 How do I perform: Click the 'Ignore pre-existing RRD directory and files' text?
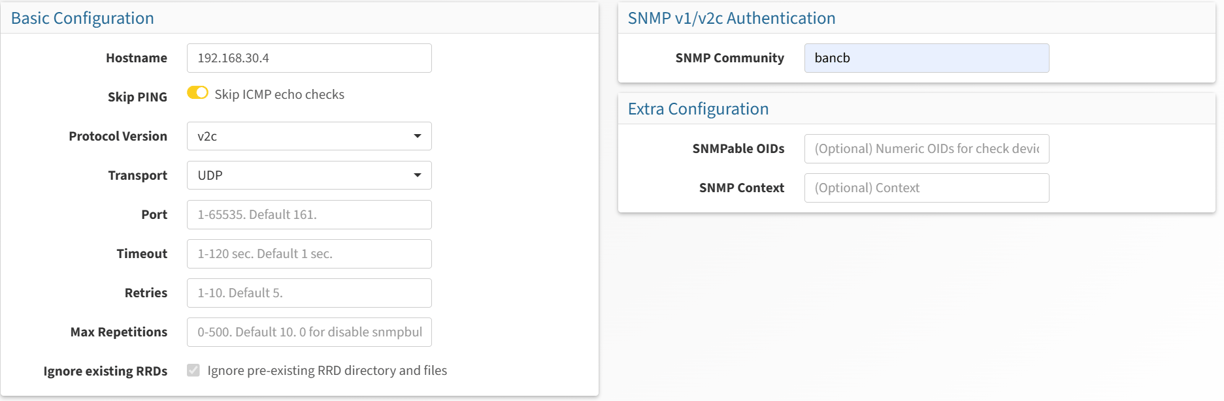pyautogui.click(x=327, y=370)
